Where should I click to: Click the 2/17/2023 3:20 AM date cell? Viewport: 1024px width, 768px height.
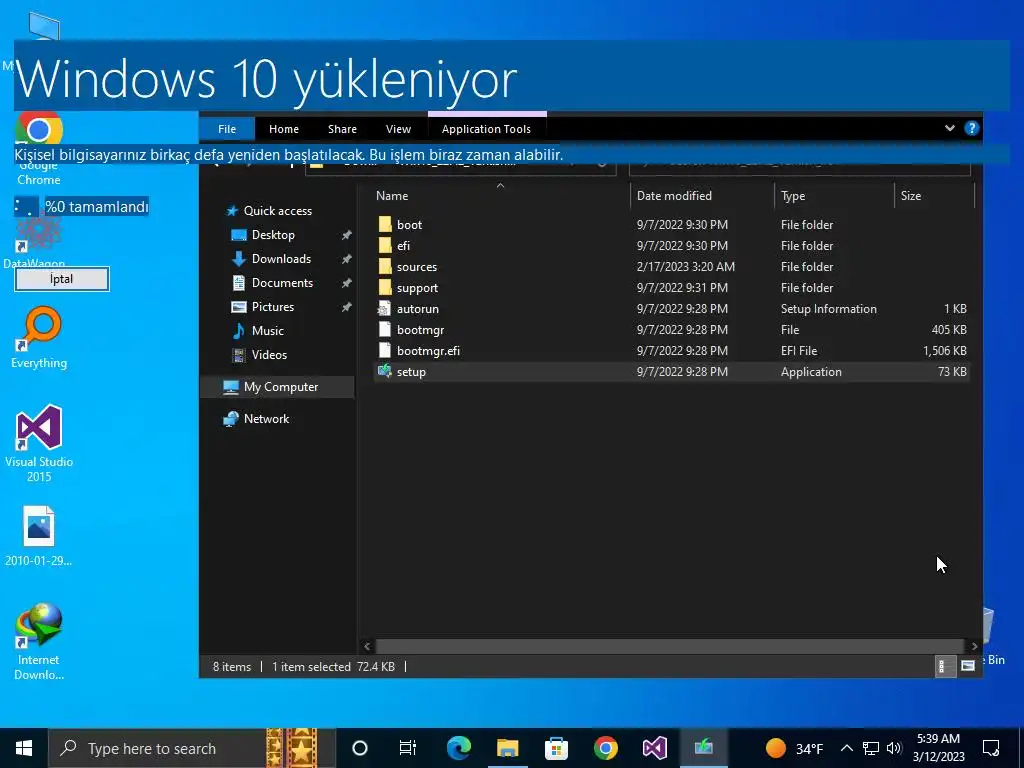[x=686, y=266]
